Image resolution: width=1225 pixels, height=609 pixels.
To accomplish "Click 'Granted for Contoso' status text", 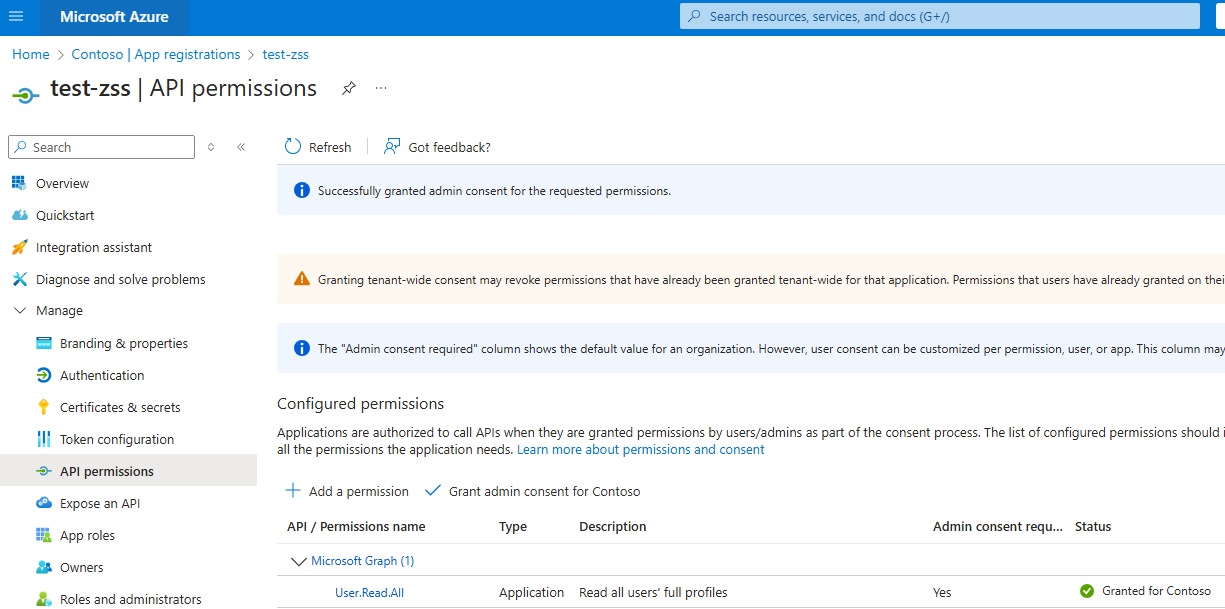I will [x=1156, y=591].
